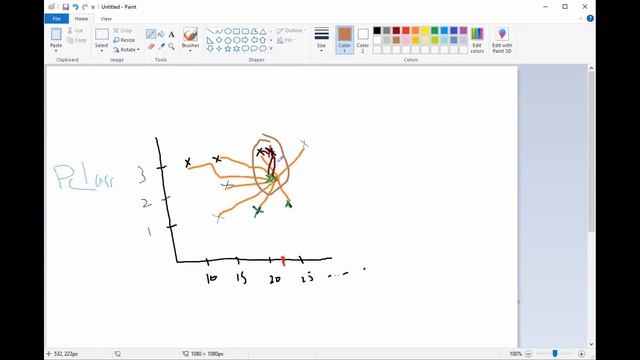Viewport: 640px width, 360px height.
Task: Select the Color picker eyedropper tool
Action: [161, 47]
